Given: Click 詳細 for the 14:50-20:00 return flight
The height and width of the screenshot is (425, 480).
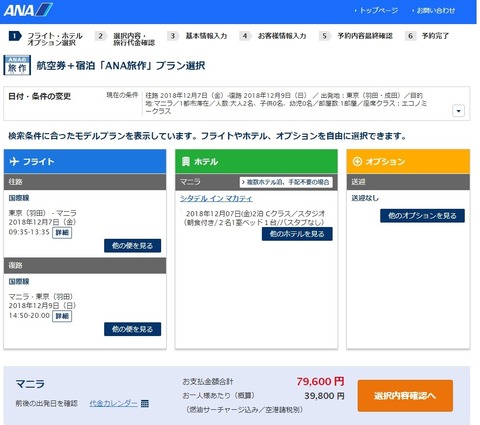Looking at the screenshot, I should tap(62, 316).
